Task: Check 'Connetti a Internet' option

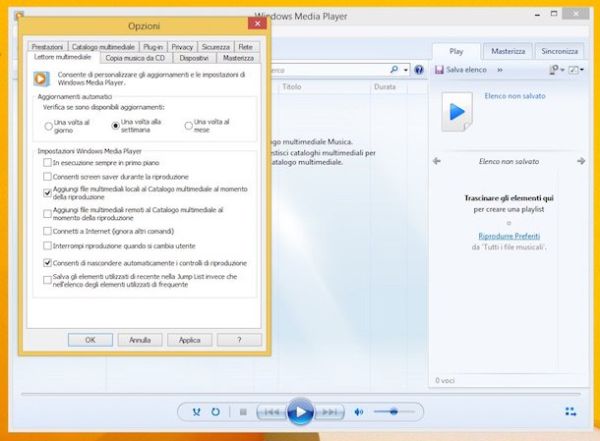Action: [x=48, y=231]
